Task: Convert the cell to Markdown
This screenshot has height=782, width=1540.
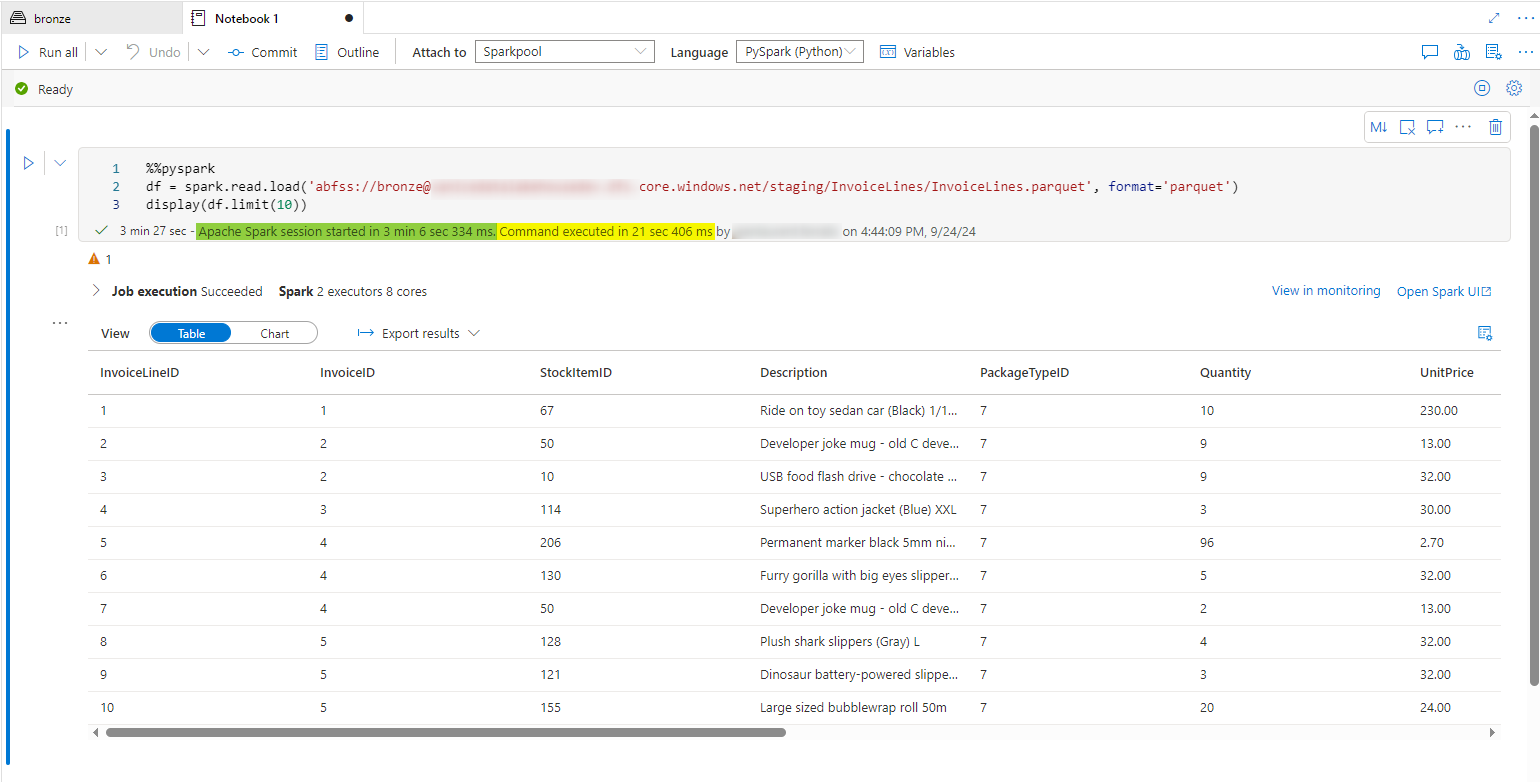Action: tap(1379, 127)
